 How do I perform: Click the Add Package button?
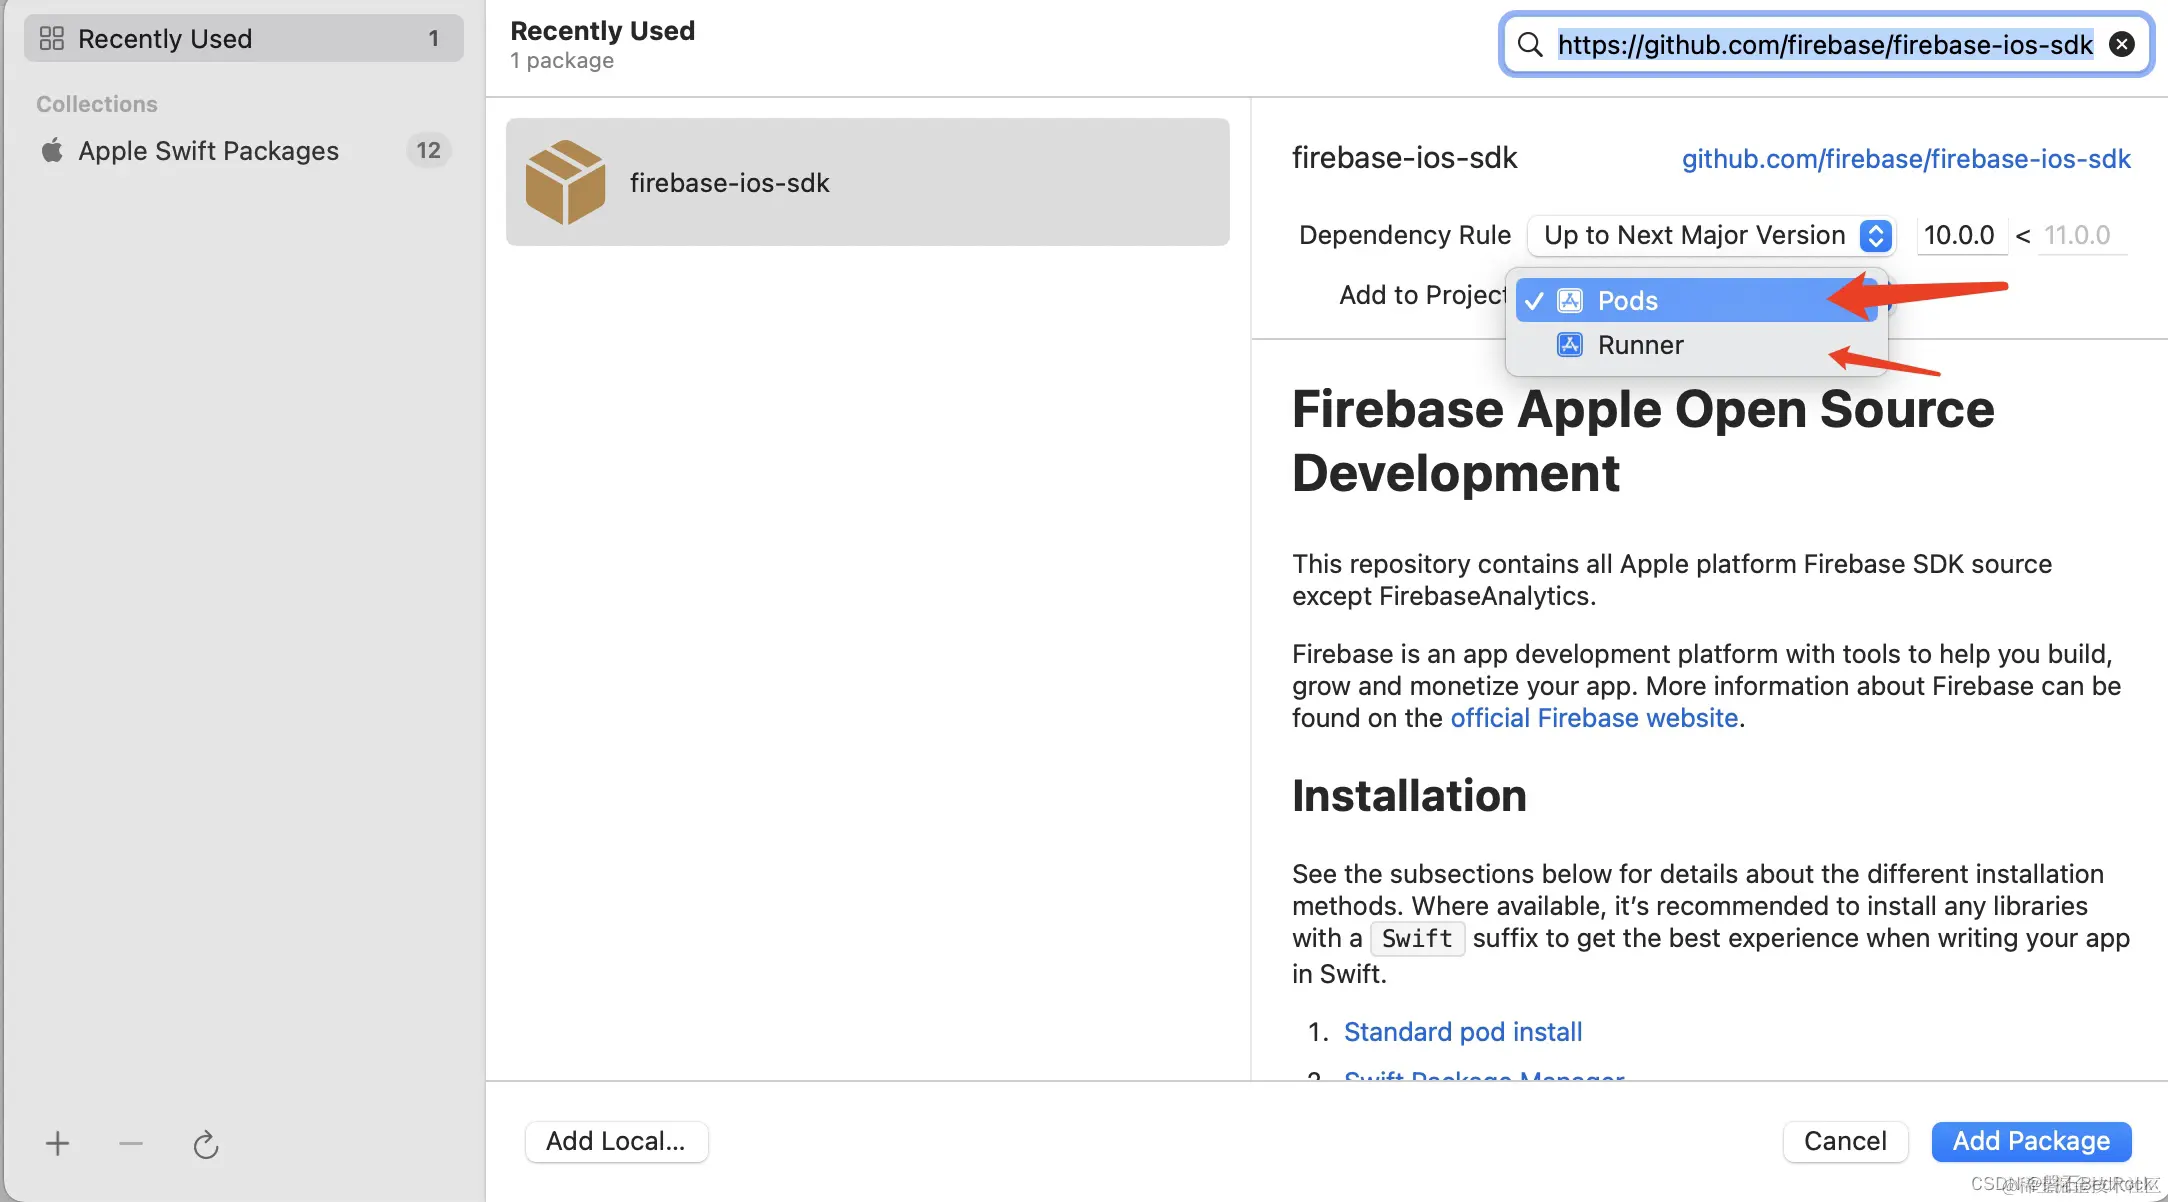click(x=2030, y=1141)
